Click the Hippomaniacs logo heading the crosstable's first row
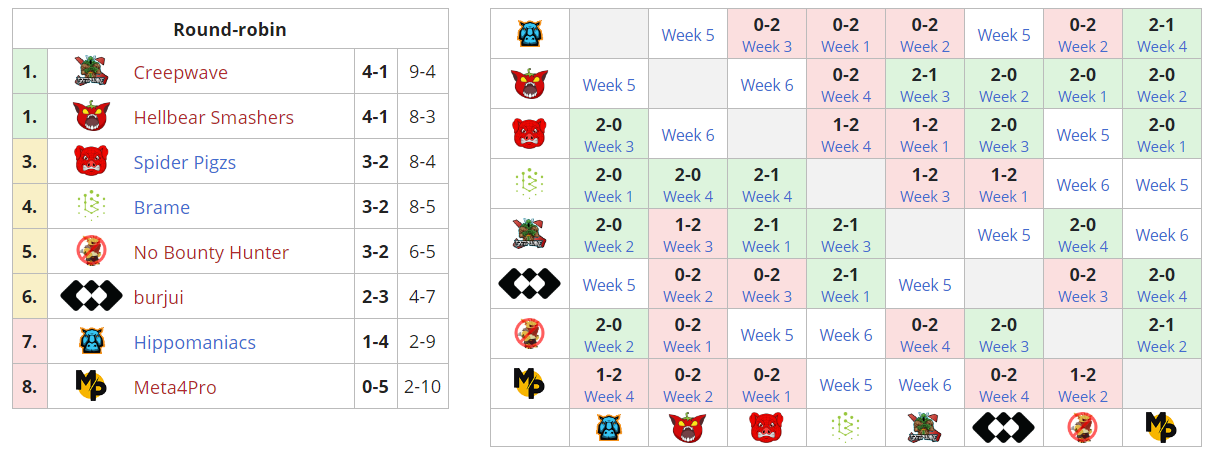The width and height of the screenshot is (1211, 453). click(529, 35)
